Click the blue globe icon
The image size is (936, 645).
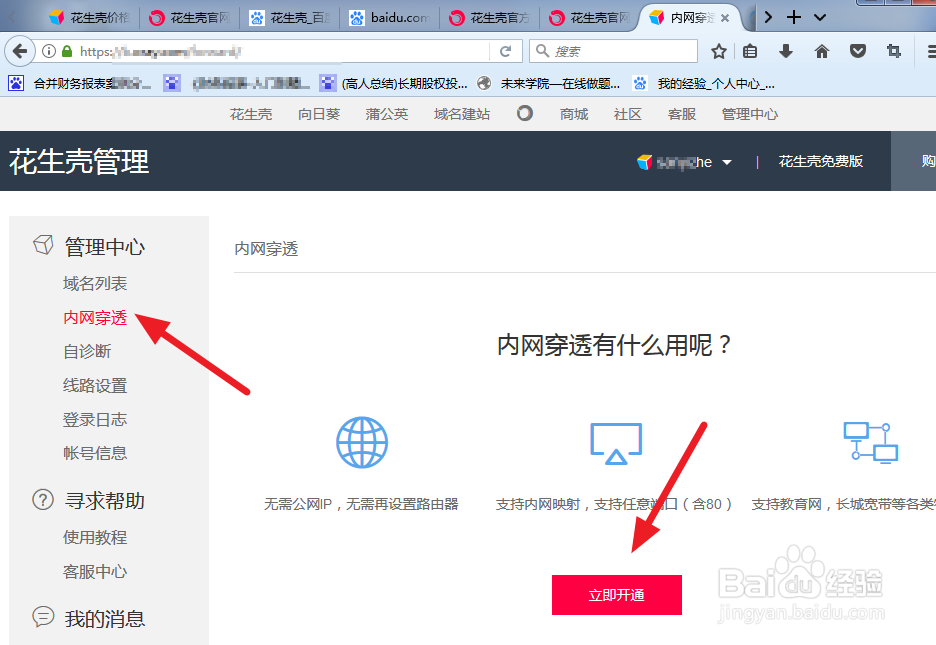pos(362,442)
